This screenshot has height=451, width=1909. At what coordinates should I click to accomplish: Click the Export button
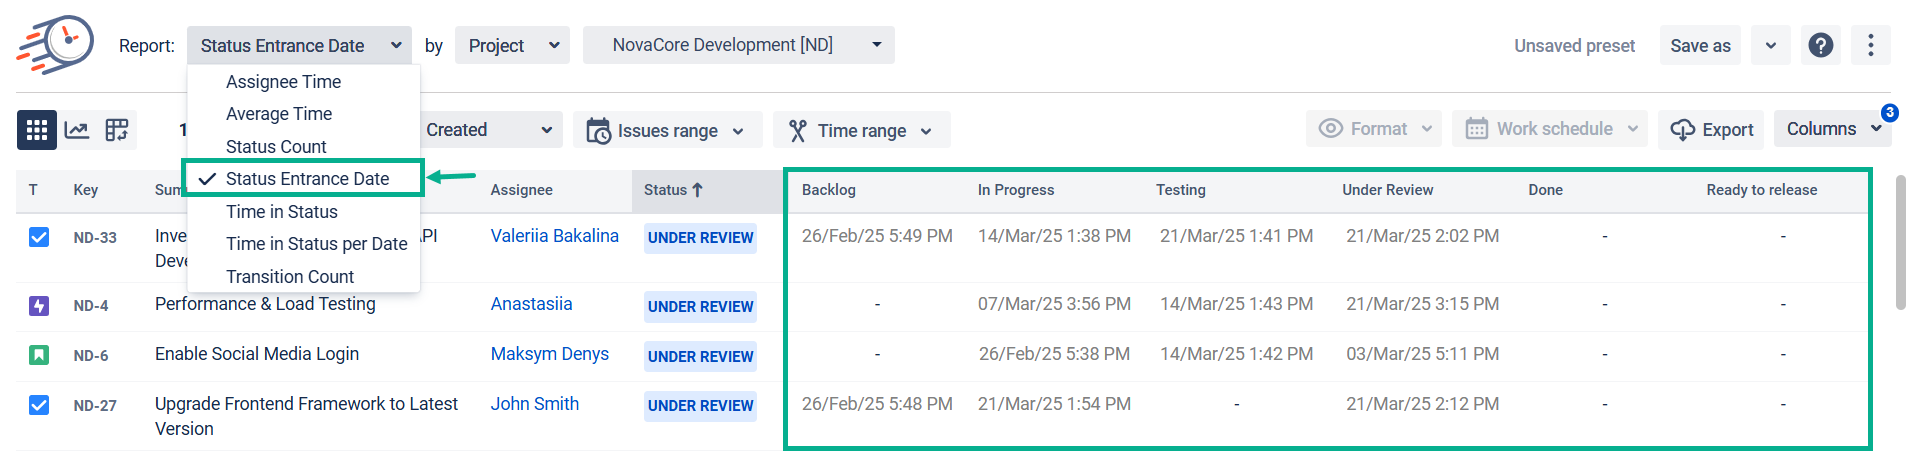[x=1711, y=130]
